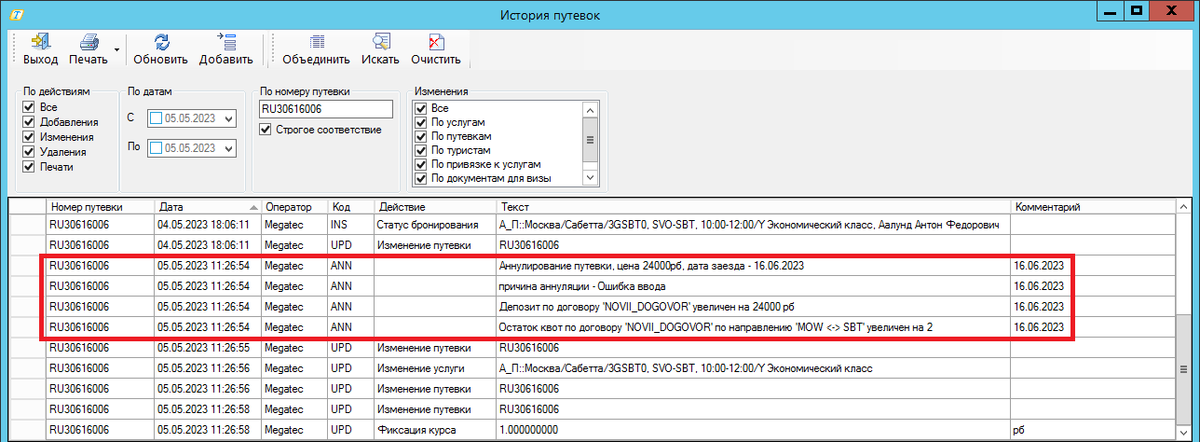The height and width of the screenshot is (442, 1200).
Task: Disable Строгое соответствие checkbox
Action: pos(265,129)
